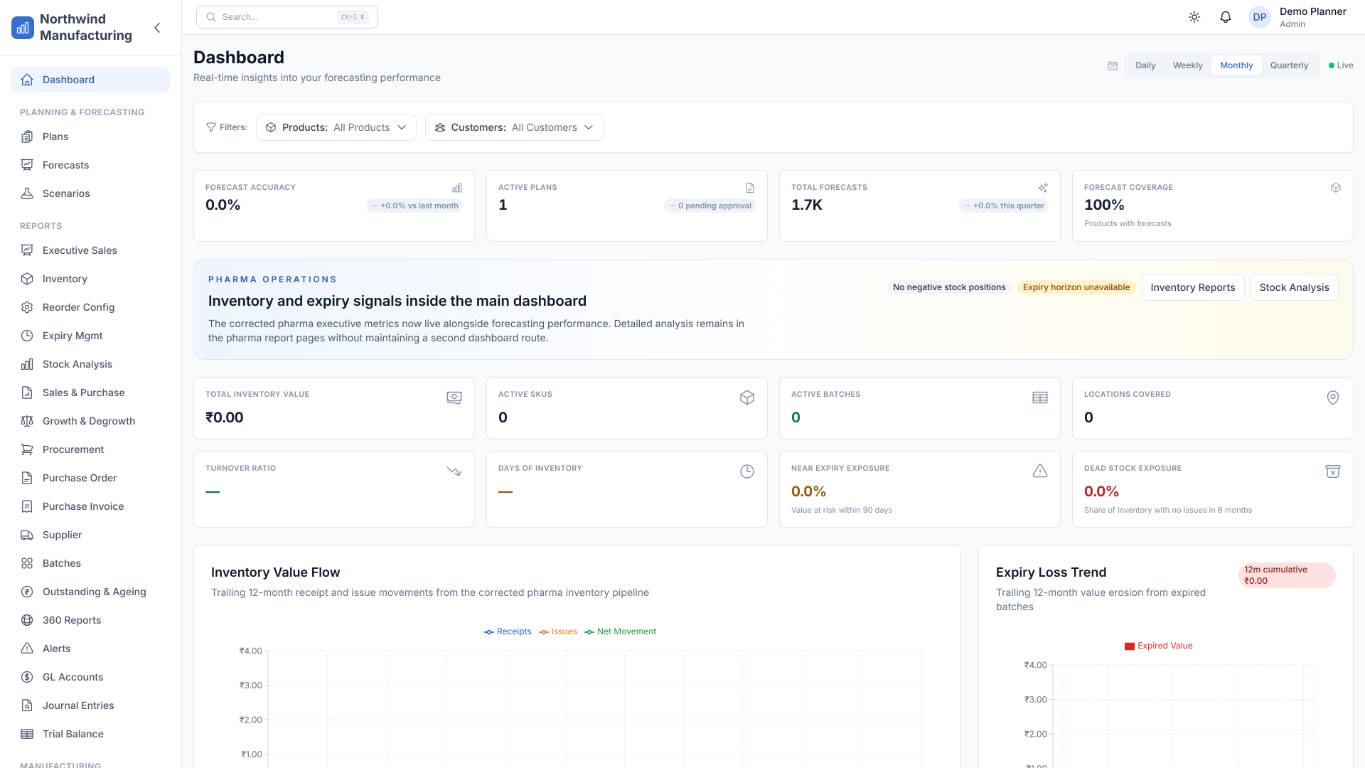Click the Reorder Config gear icon

tap(27, 307)
